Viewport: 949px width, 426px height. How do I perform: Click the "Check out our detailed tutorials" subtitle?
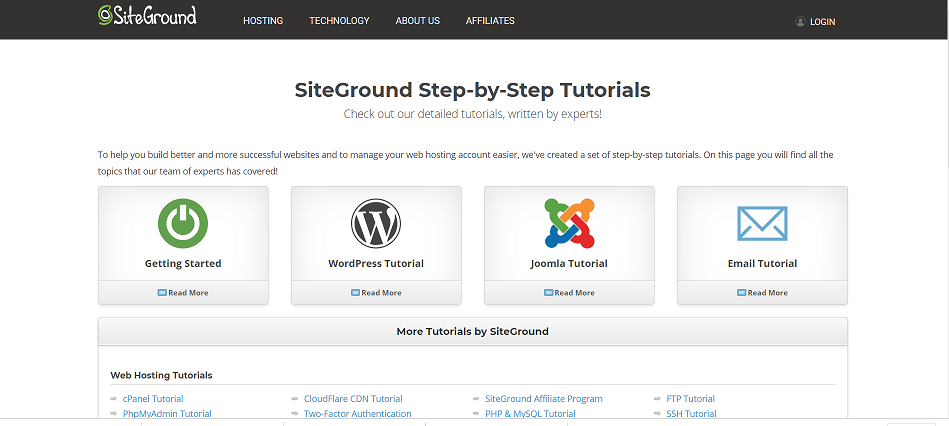[x=473, y=114]
